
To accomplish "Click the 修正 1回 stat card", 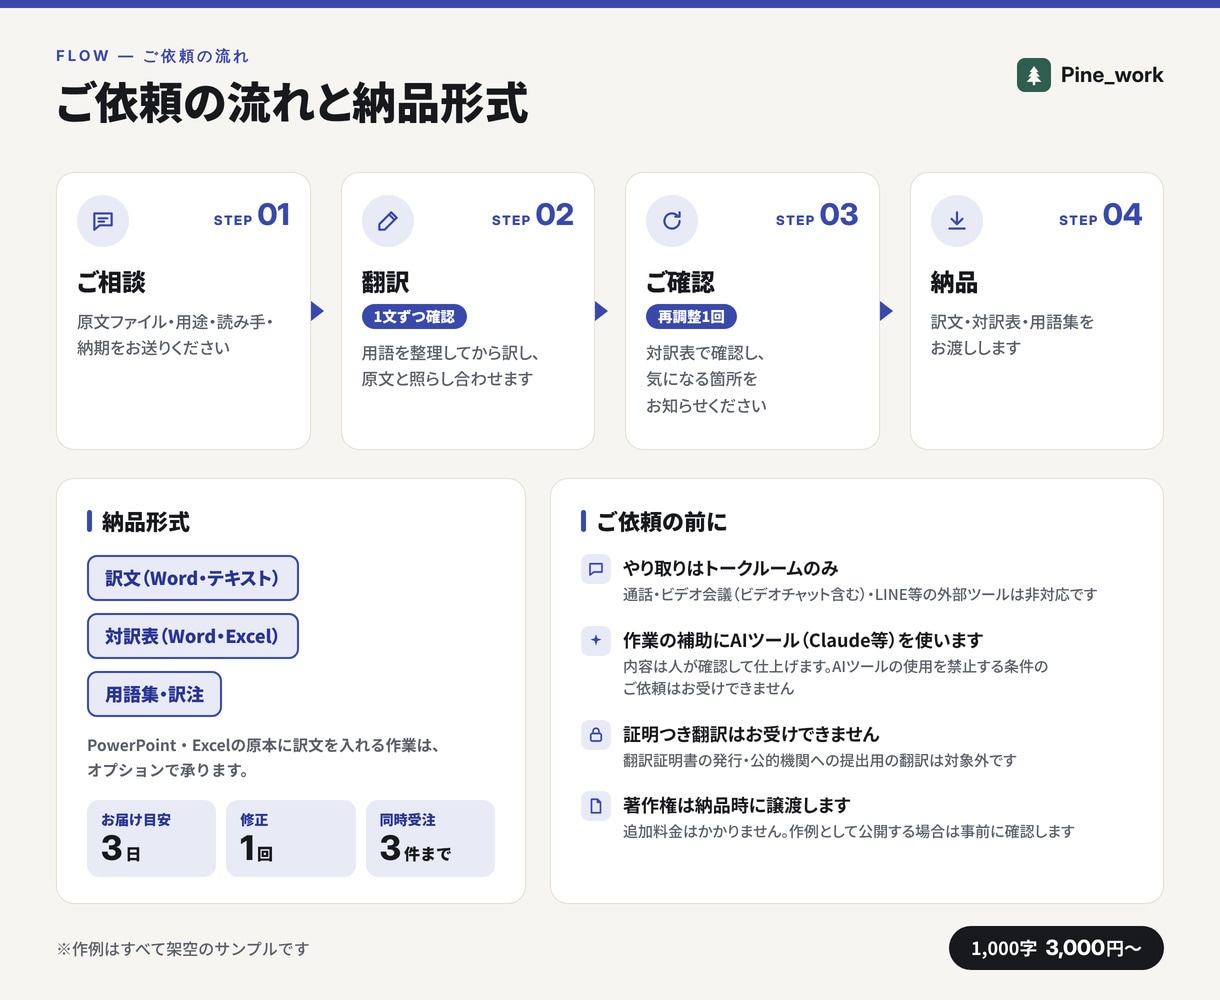I will click(x=291, y=838).
